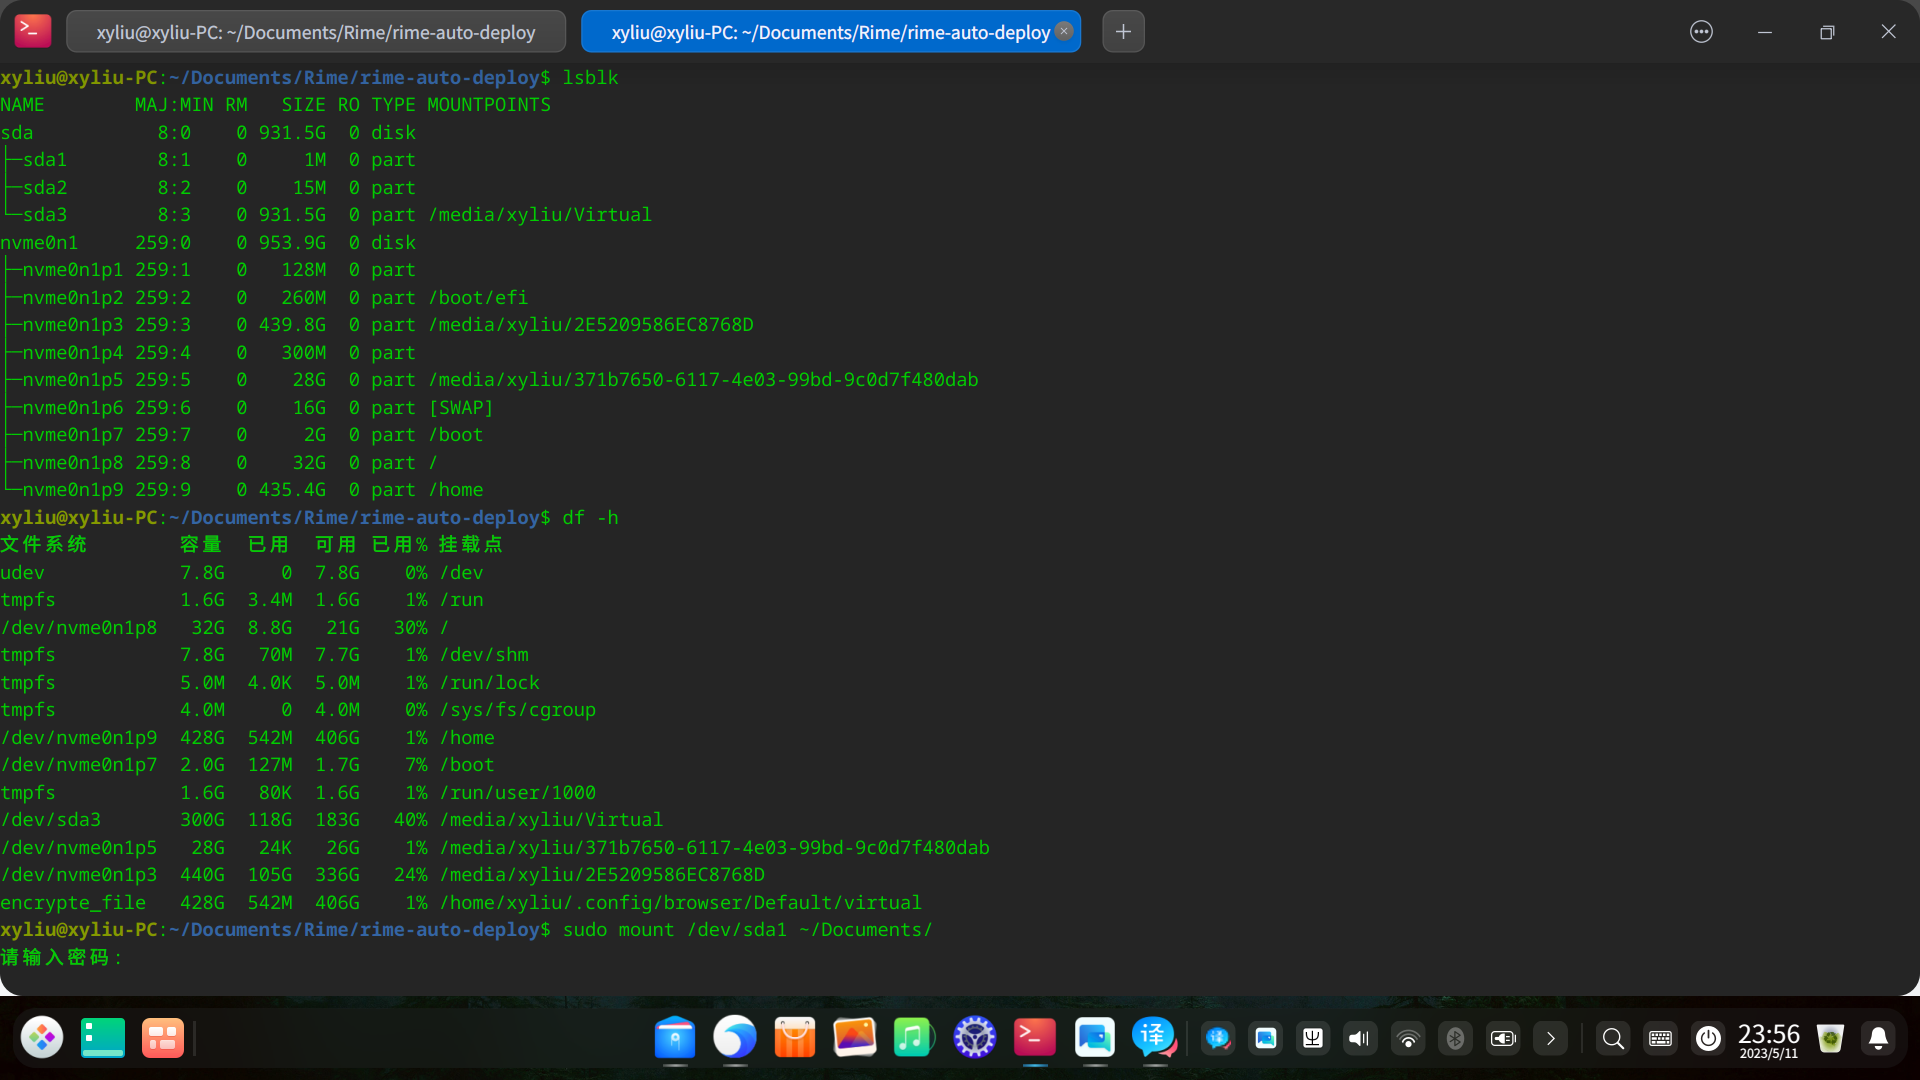This screenshot has width=1920, height=1080.
Task: Open the notification bell center
Action: click(x=1878, y=1039)
